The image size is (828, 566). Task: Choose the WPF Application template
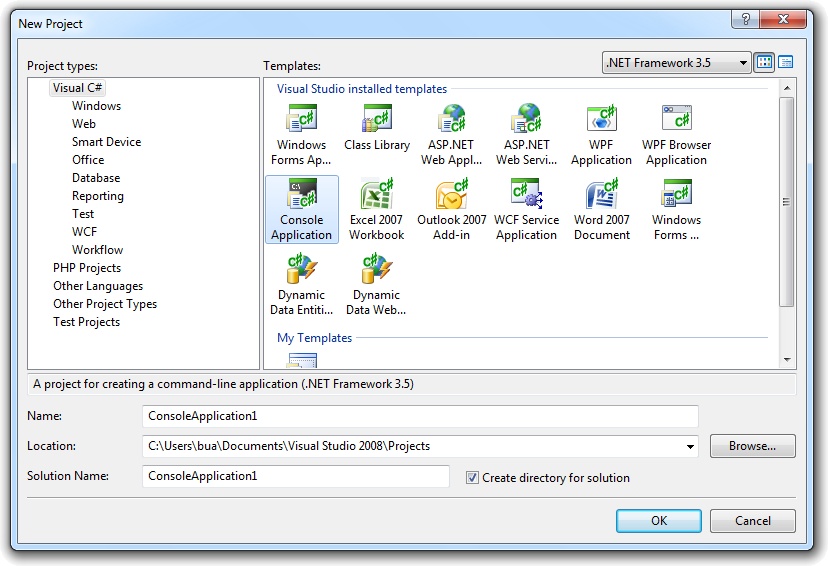(x=601, y=135)
